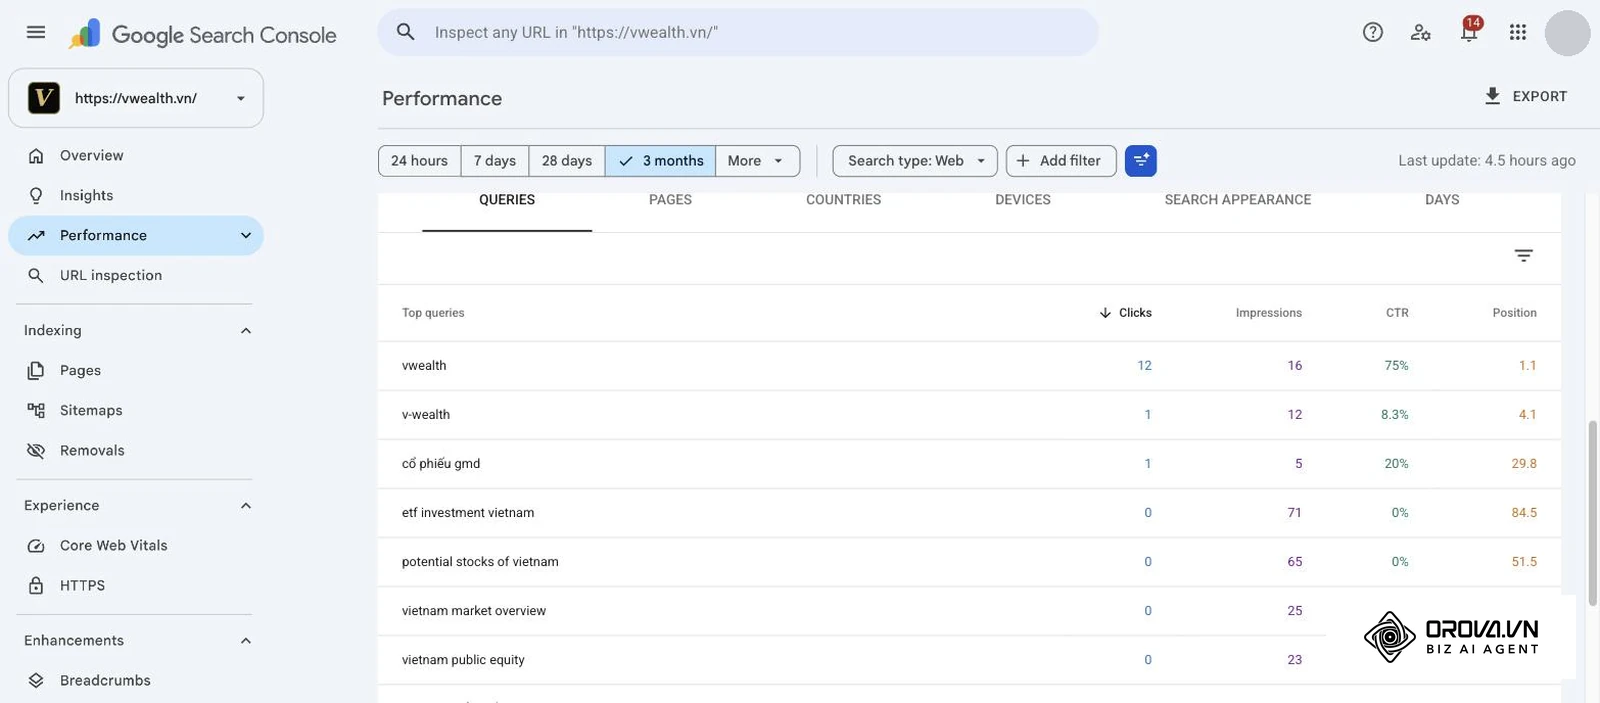Click the URL inspection magnifier icon

point(36,276)
